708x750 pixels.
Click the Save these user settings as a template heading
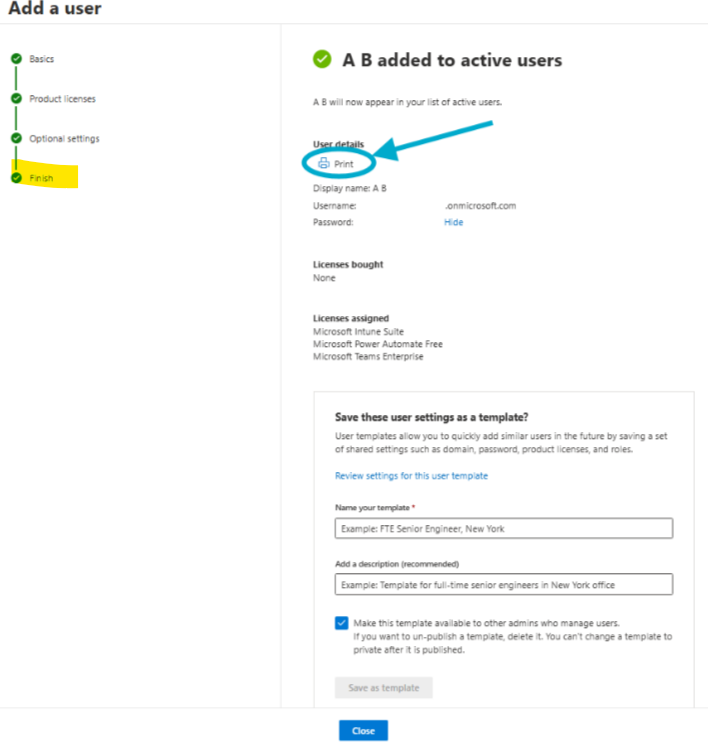click(431, 417)
